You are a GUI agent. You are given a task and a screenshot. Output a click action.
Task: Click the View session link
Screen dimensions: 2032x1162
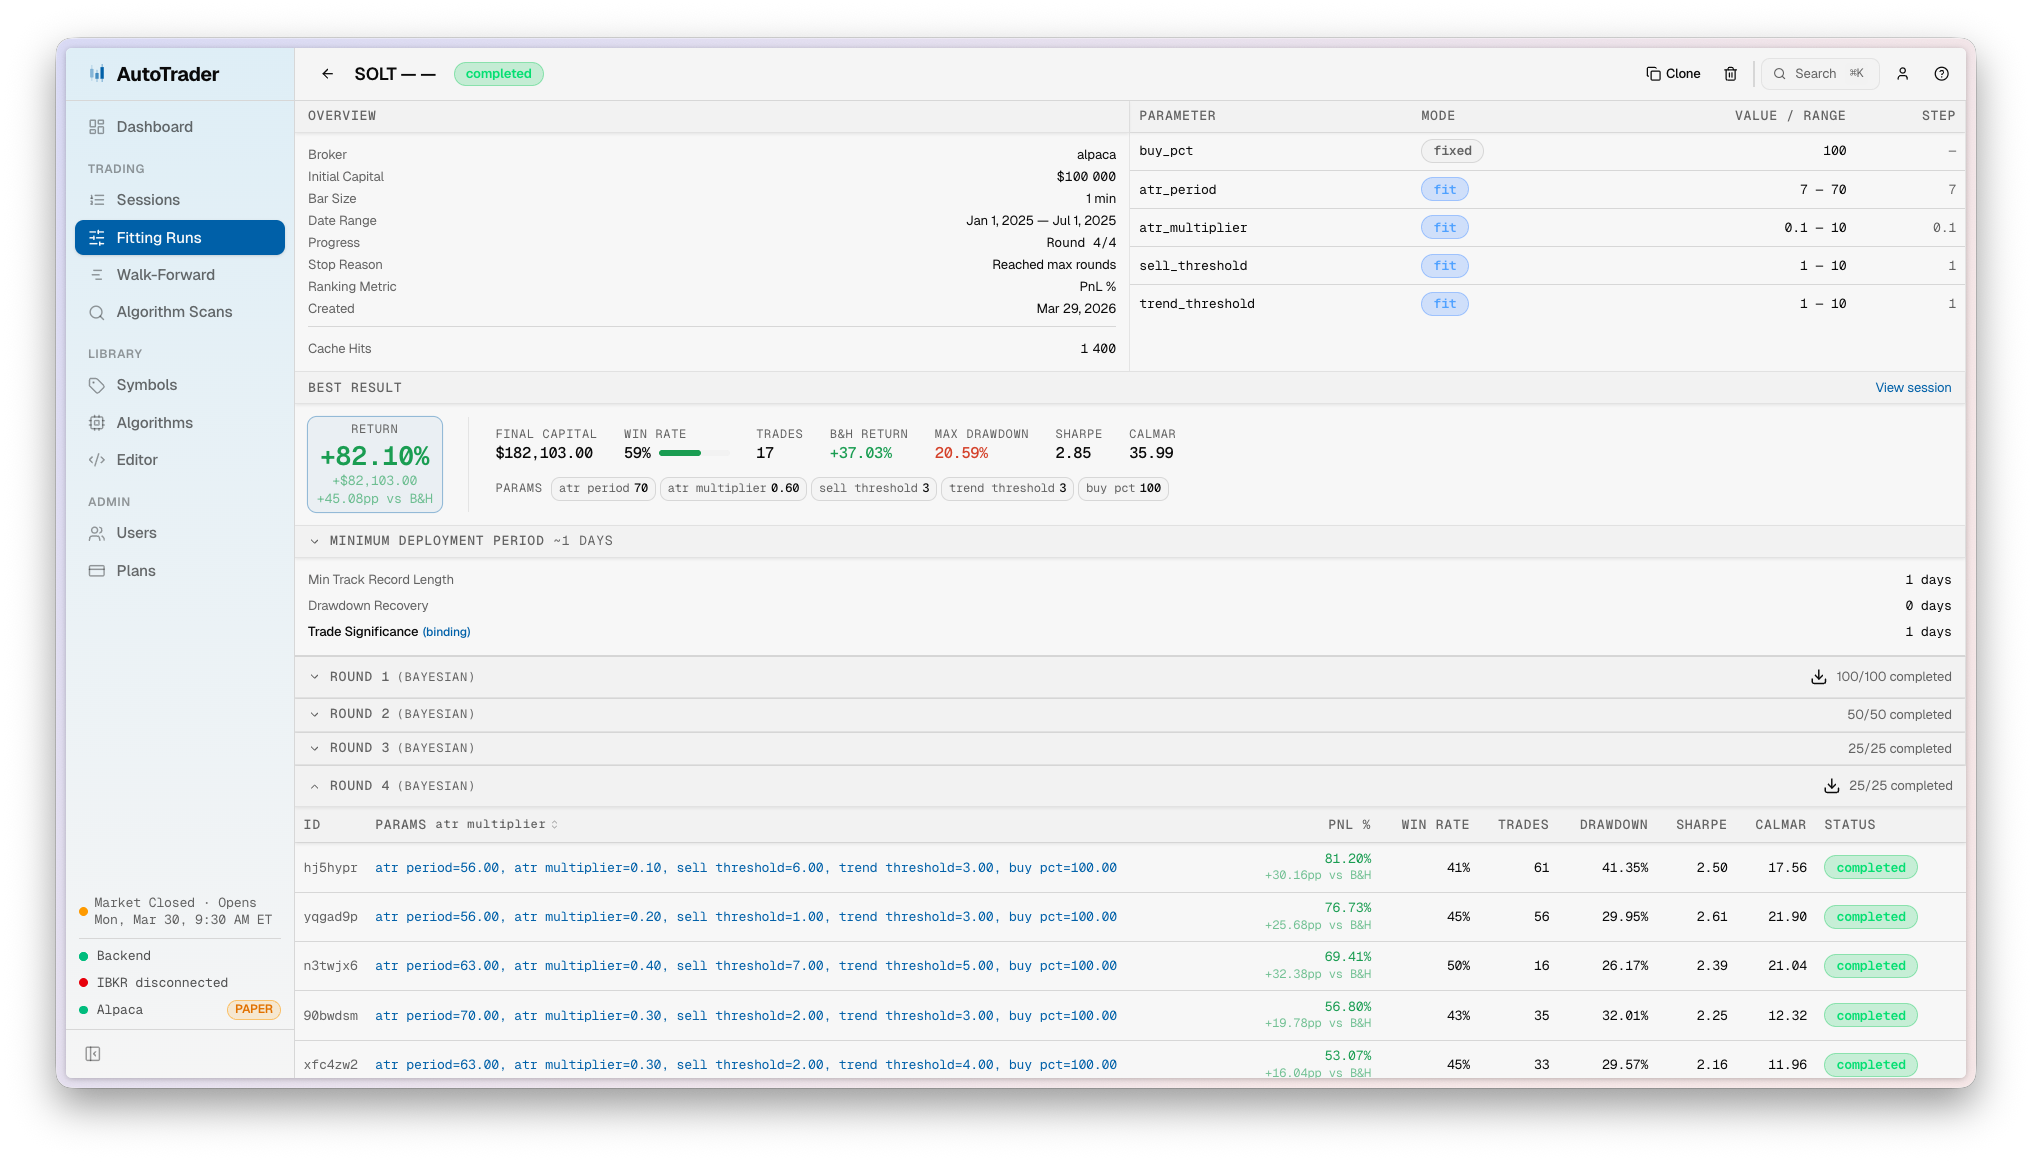tap(1912, 388)
